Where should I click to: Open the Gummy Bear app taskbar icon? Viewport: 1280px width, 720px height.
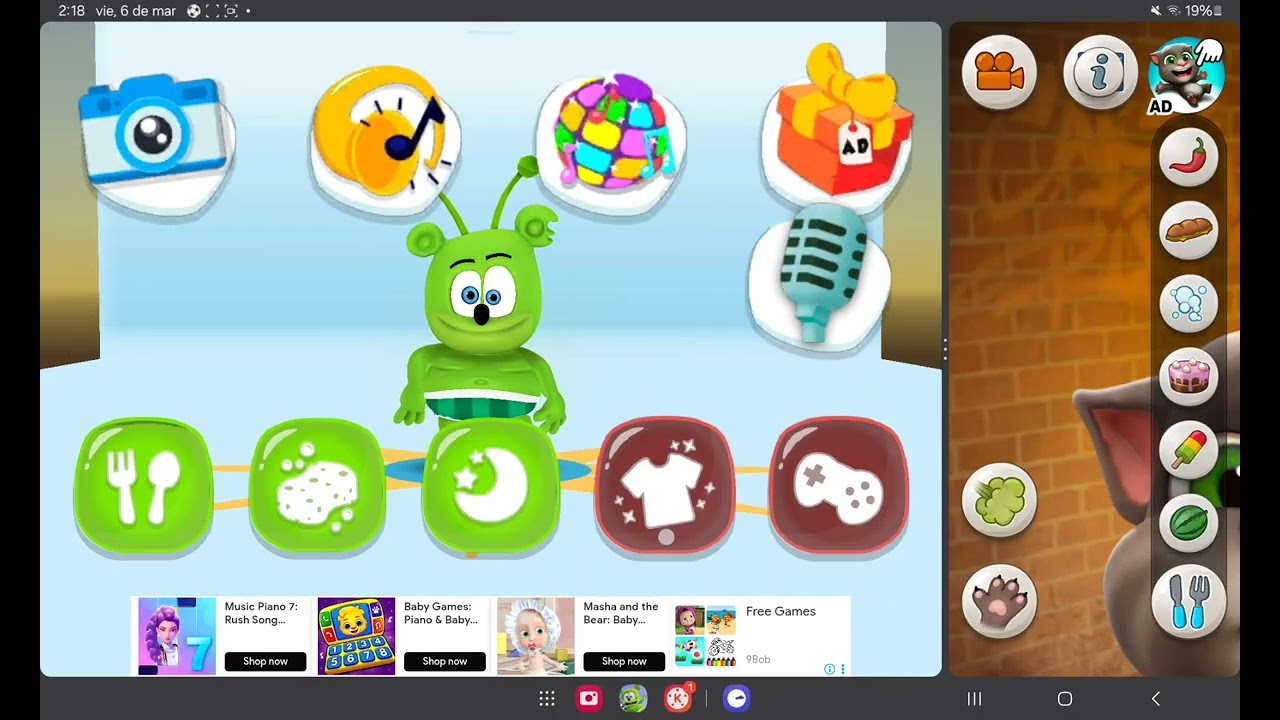coord(633,699)
